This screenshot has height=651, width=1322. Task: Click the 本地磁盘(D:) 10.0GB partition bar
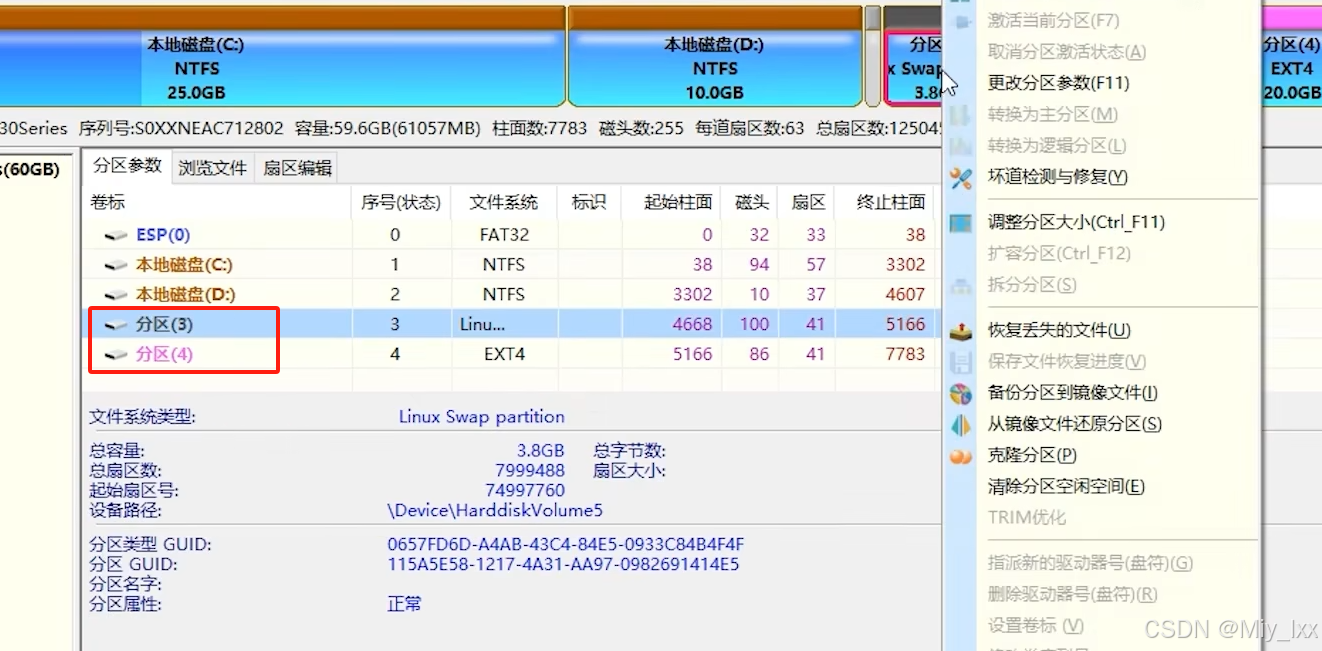[x=715, y=68]
